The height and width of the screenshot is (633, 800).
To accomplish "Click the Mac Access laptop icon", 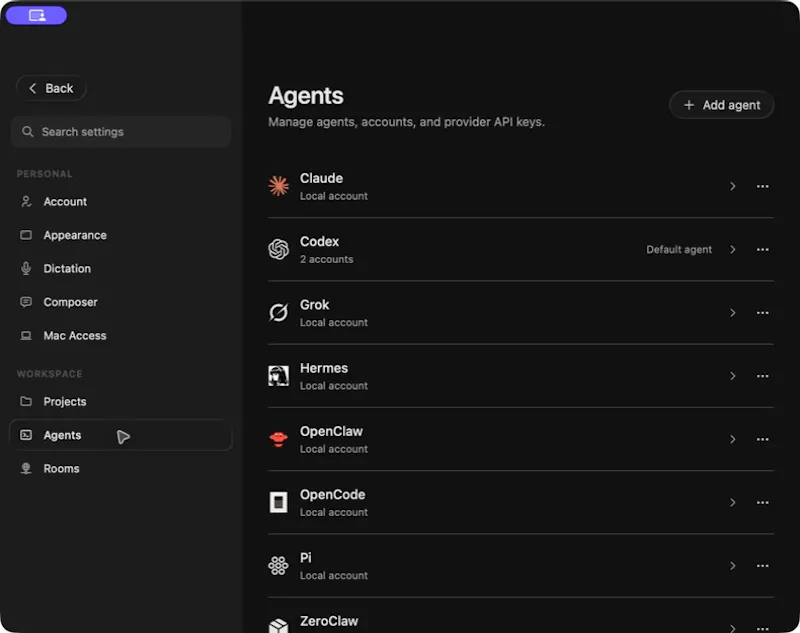I will [x=26, y=336].
